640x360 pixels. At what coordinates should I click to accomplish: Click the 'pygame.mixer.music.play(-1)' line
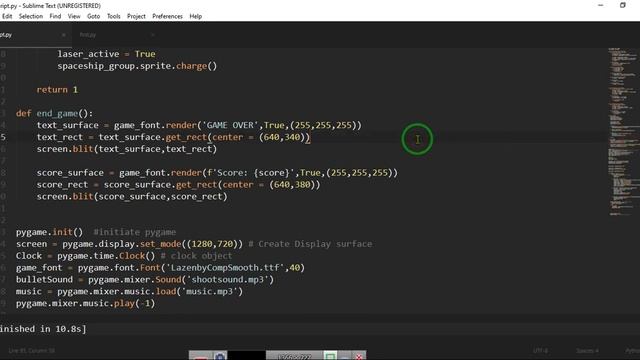tap(86, 303)
